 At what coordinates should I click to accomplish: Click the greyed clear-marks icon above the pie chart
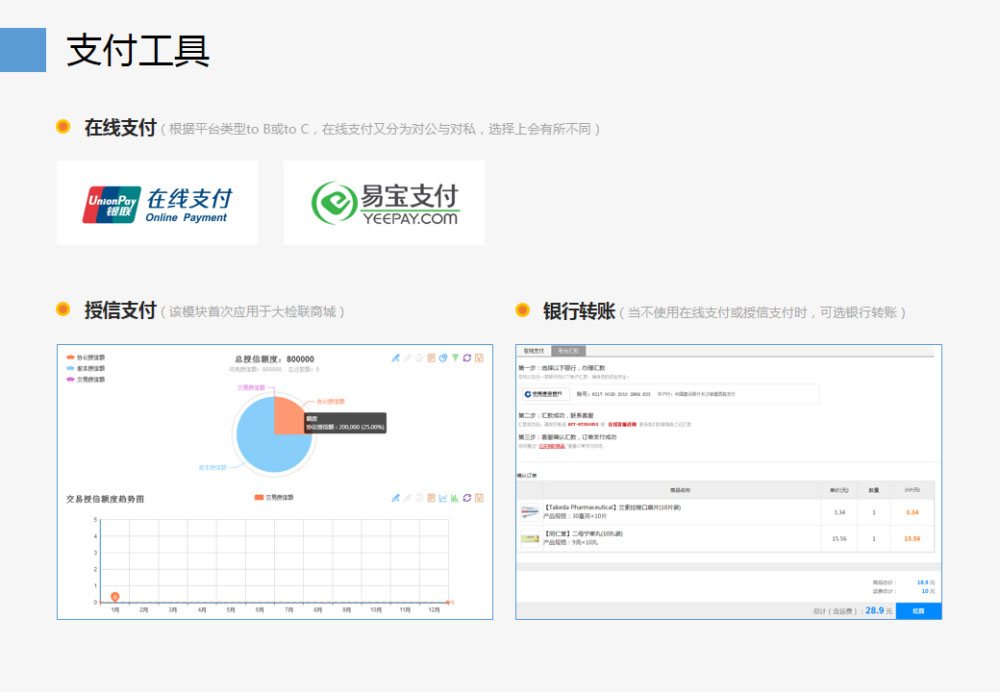(420, 358)
